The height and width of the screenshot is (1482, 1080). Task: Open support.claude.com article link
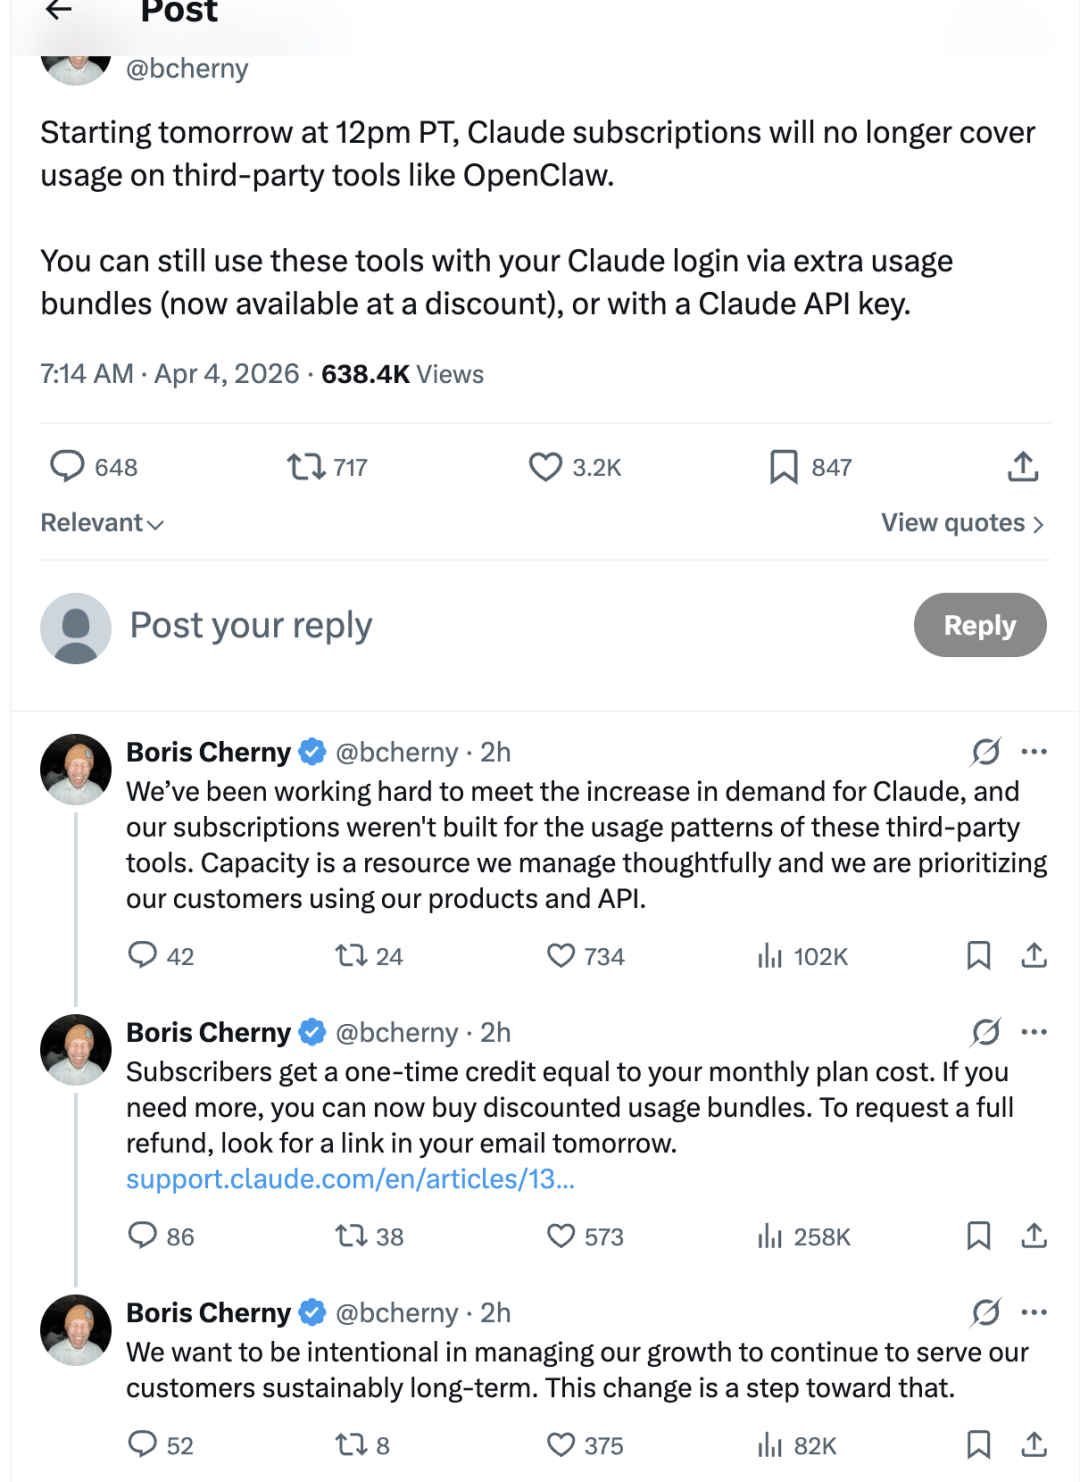(350, 1179)
